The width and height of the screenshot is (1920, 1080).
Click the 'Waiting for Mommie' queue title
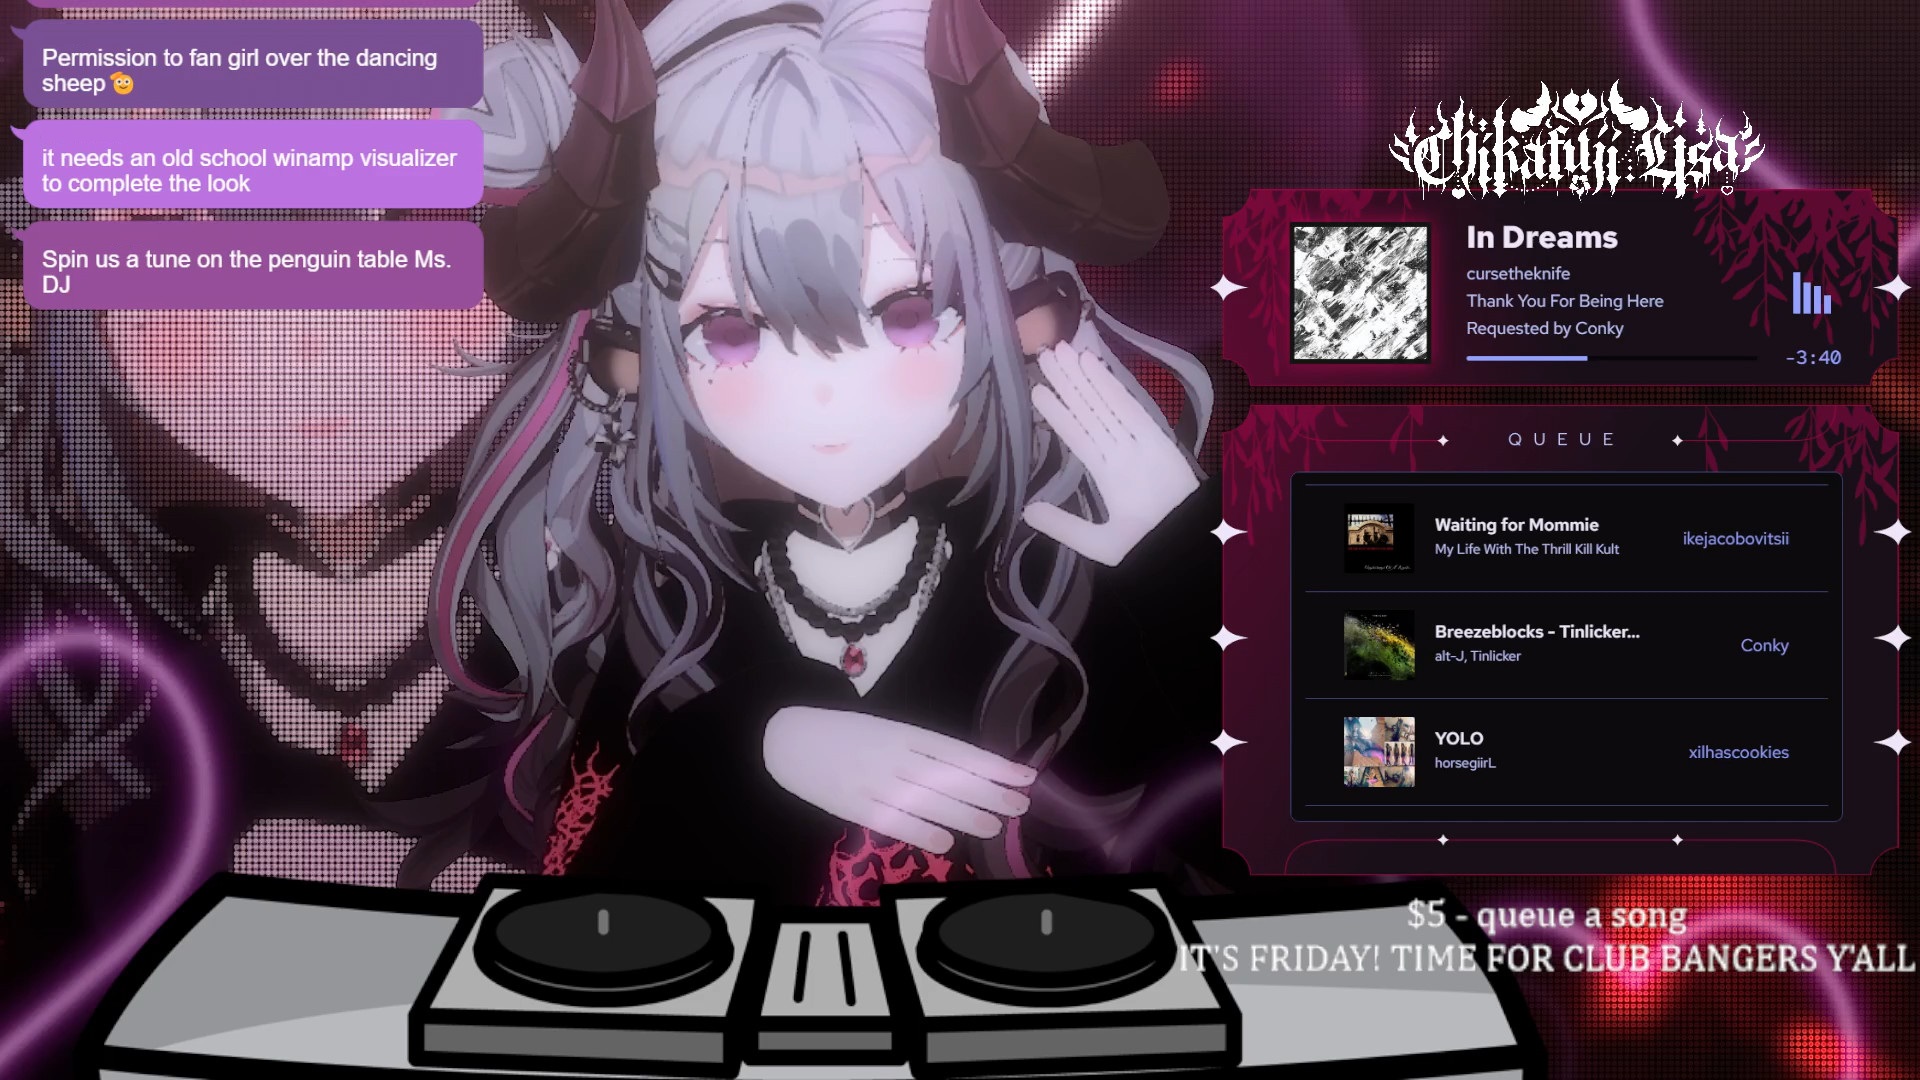(x=1516, y=524)
